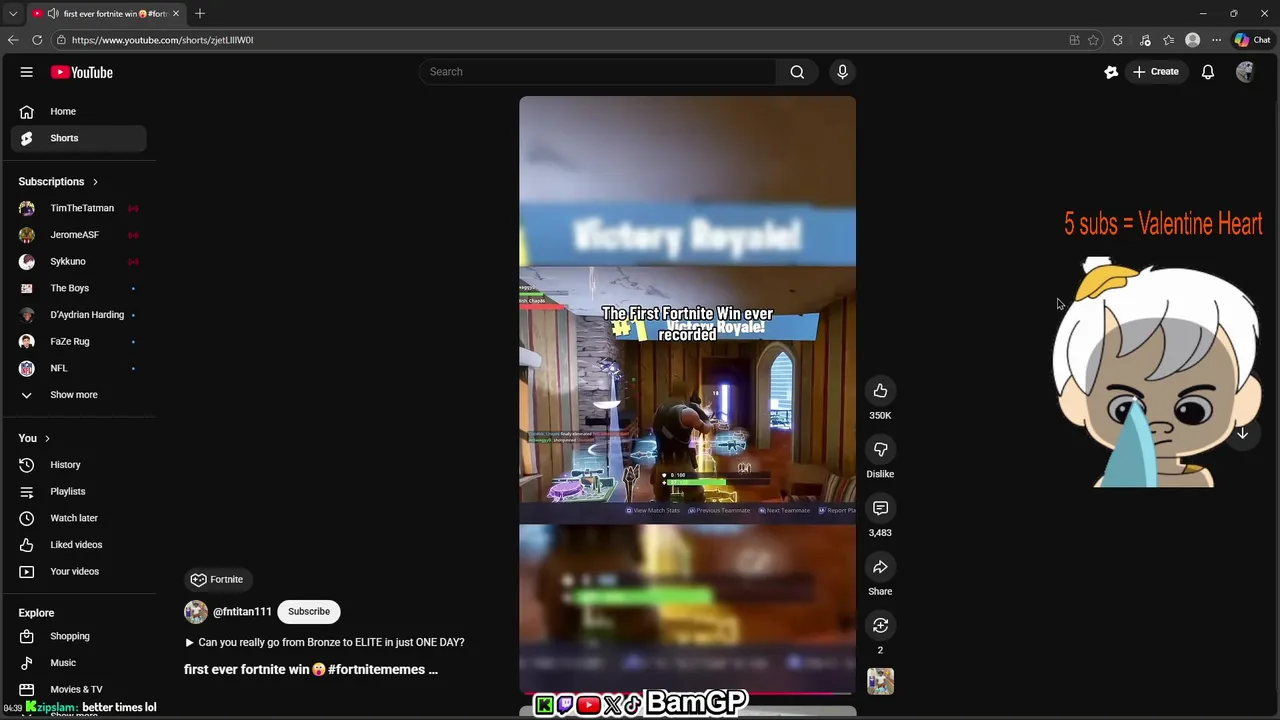
Task: View site information lock icon
Action: click(61, 40)
